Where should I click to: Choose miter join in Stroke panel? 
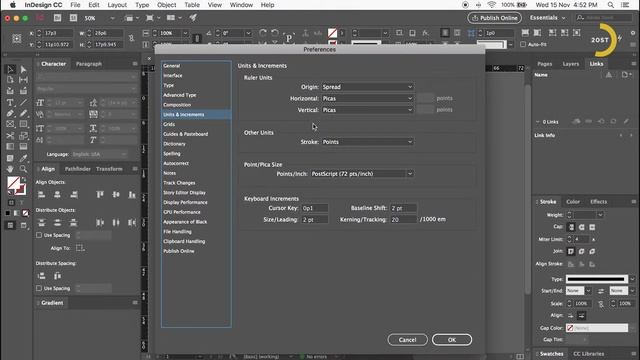tap(571, 251)
